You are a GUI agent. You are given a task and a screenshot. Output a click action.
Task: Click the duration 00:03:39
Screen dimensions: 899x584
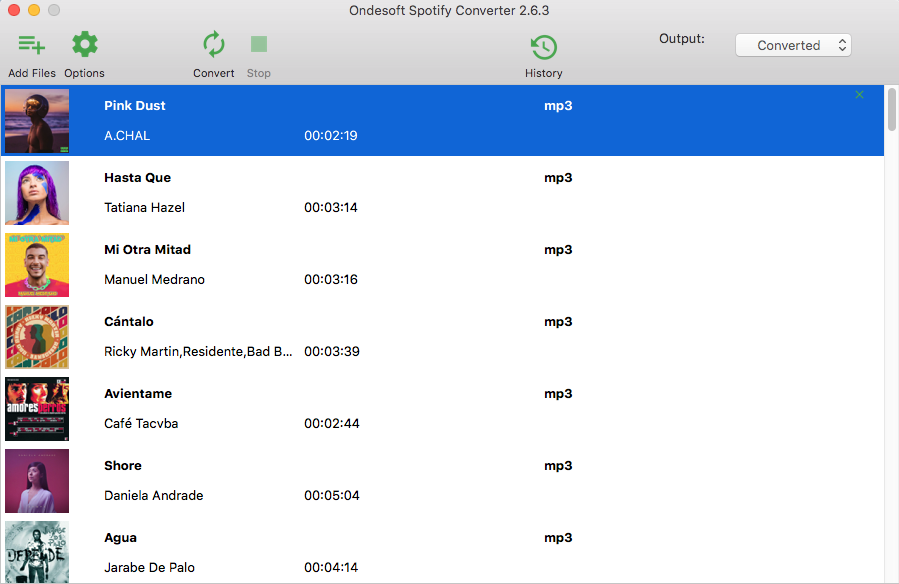pyautogui.click(x=332, y=352)
